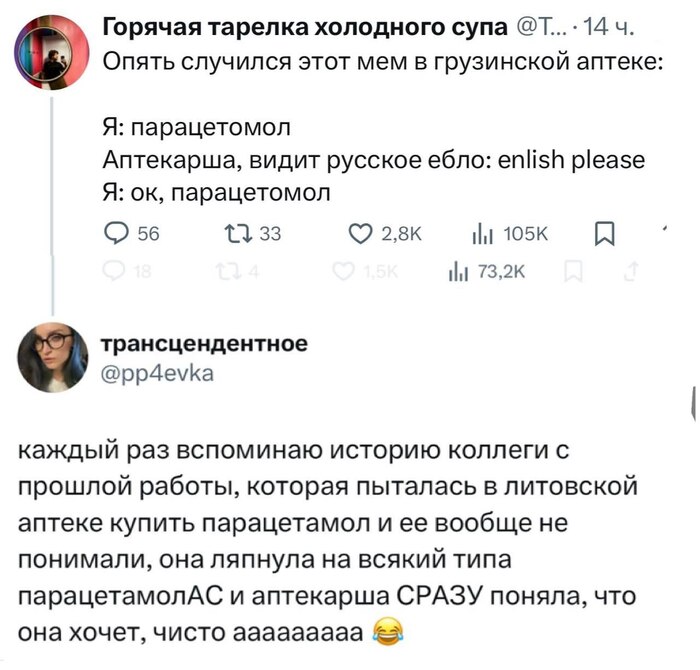This screenshot has height=670, width=700.
Task: View the 105K views analytics icon
Action: (x=478, y=234)
